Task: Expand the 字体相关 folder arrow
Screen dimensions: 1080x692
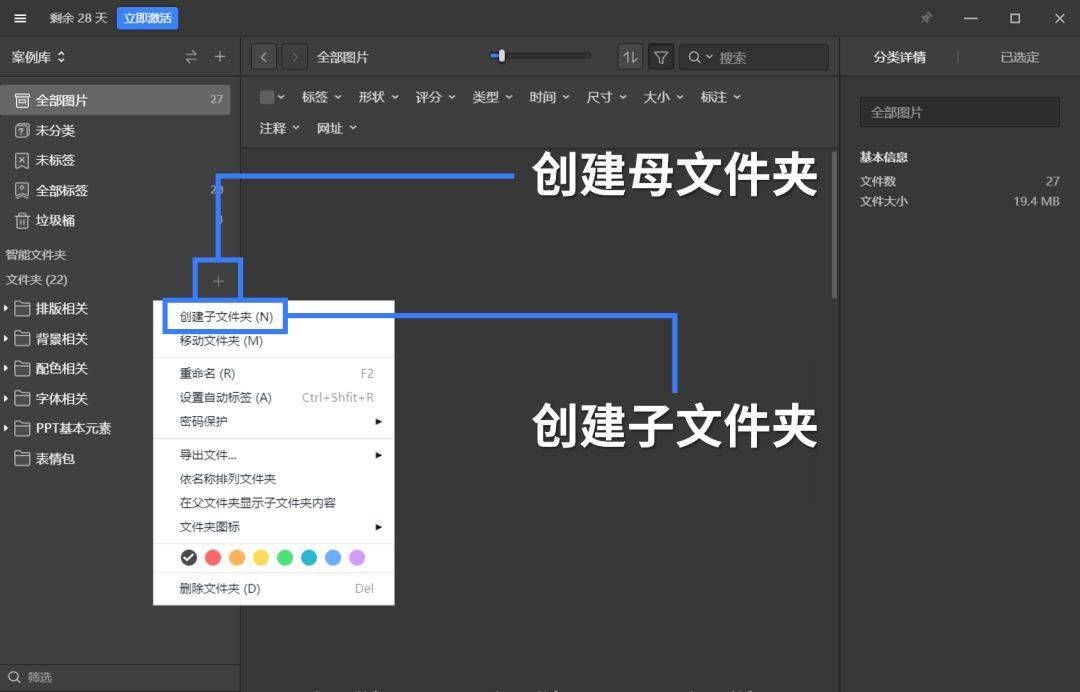Action: click(x=6, y=399)
